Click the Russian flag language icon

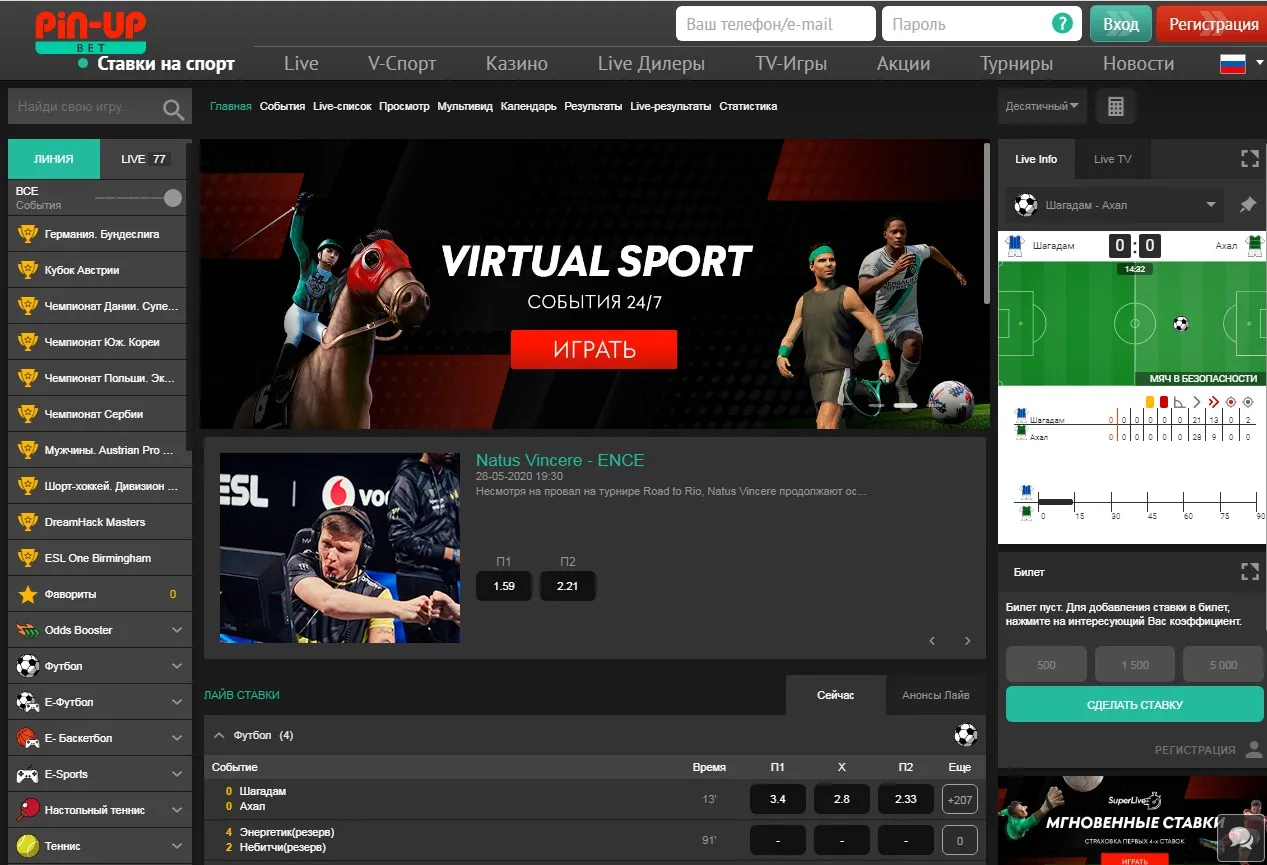coord(1232,64)
